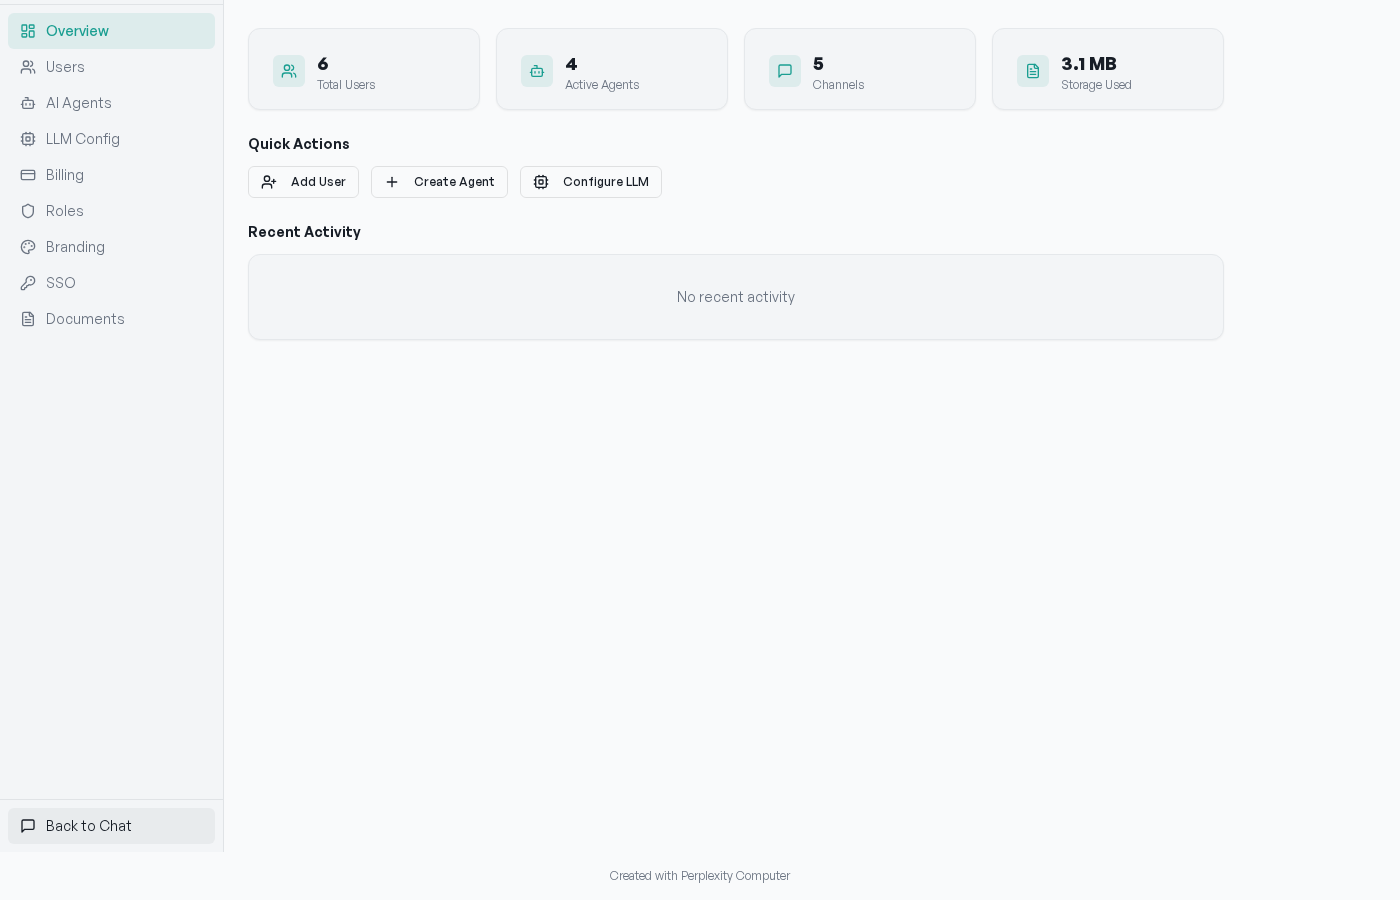Click the brush icon beside Branding

29,247
